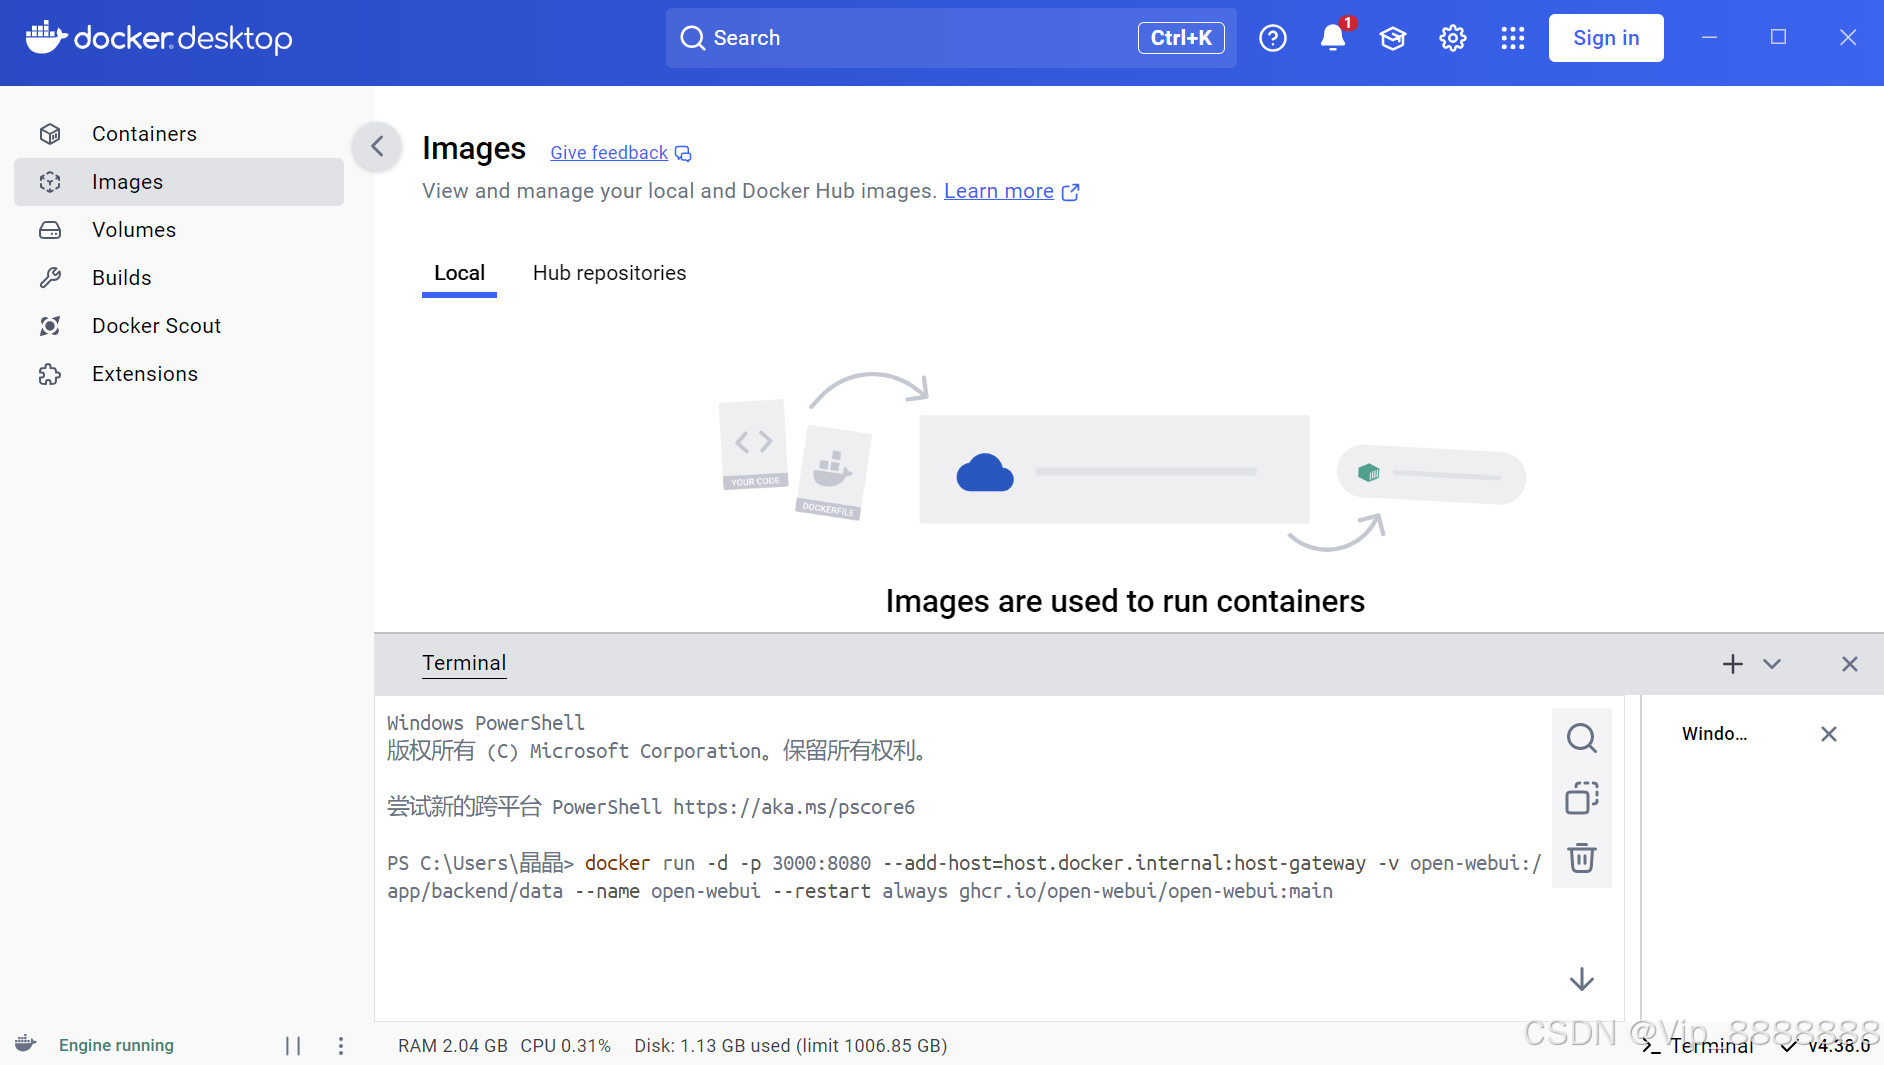The height and width of the screenshot is (1065, 1884).
Task: Clear the terminal with the trash icon
Action: pos(1581,858)
